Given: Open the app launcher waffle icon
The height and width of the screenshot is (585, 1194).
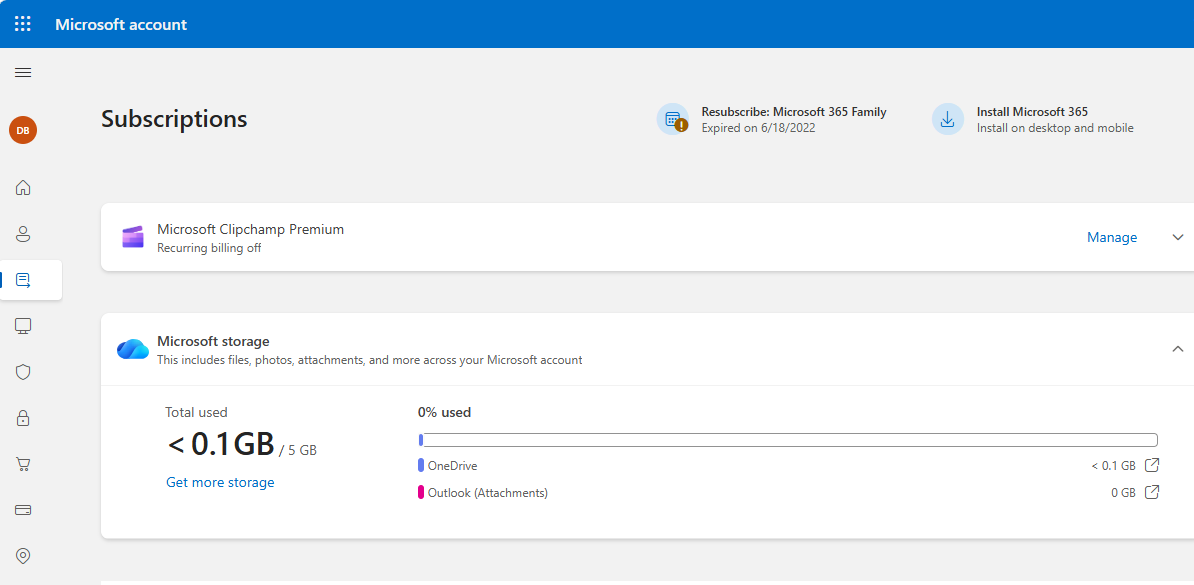Looking at the screenshot, I should pyautogui.click(x=23, y=24).
